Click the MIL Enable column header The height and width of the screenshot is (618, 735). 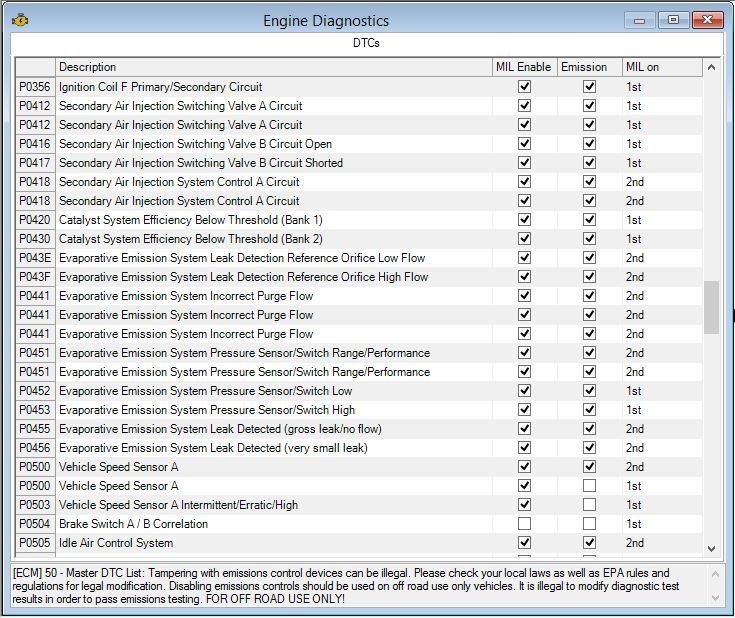(x=525, y=67)
